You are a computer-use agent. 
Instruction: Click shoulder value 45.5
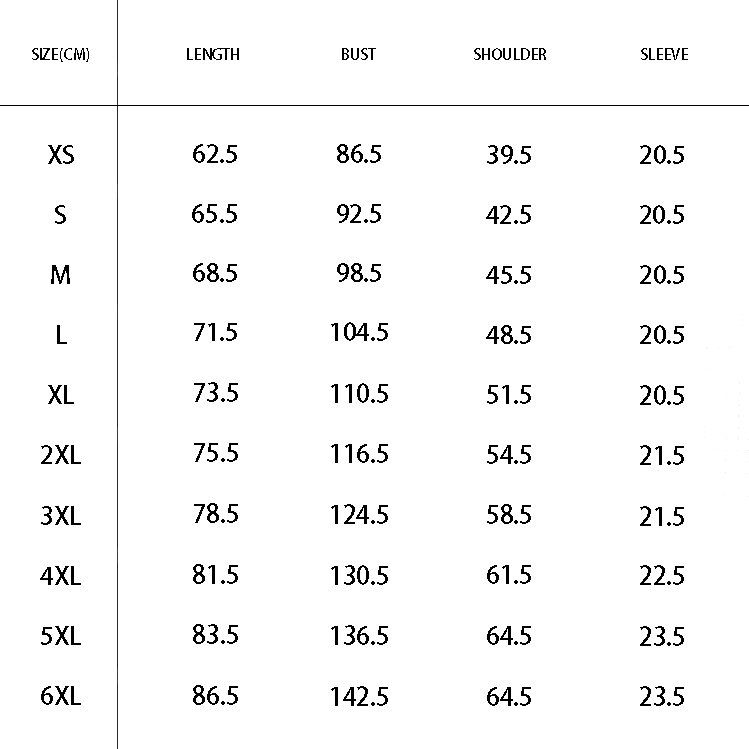(x=509, y=275)
